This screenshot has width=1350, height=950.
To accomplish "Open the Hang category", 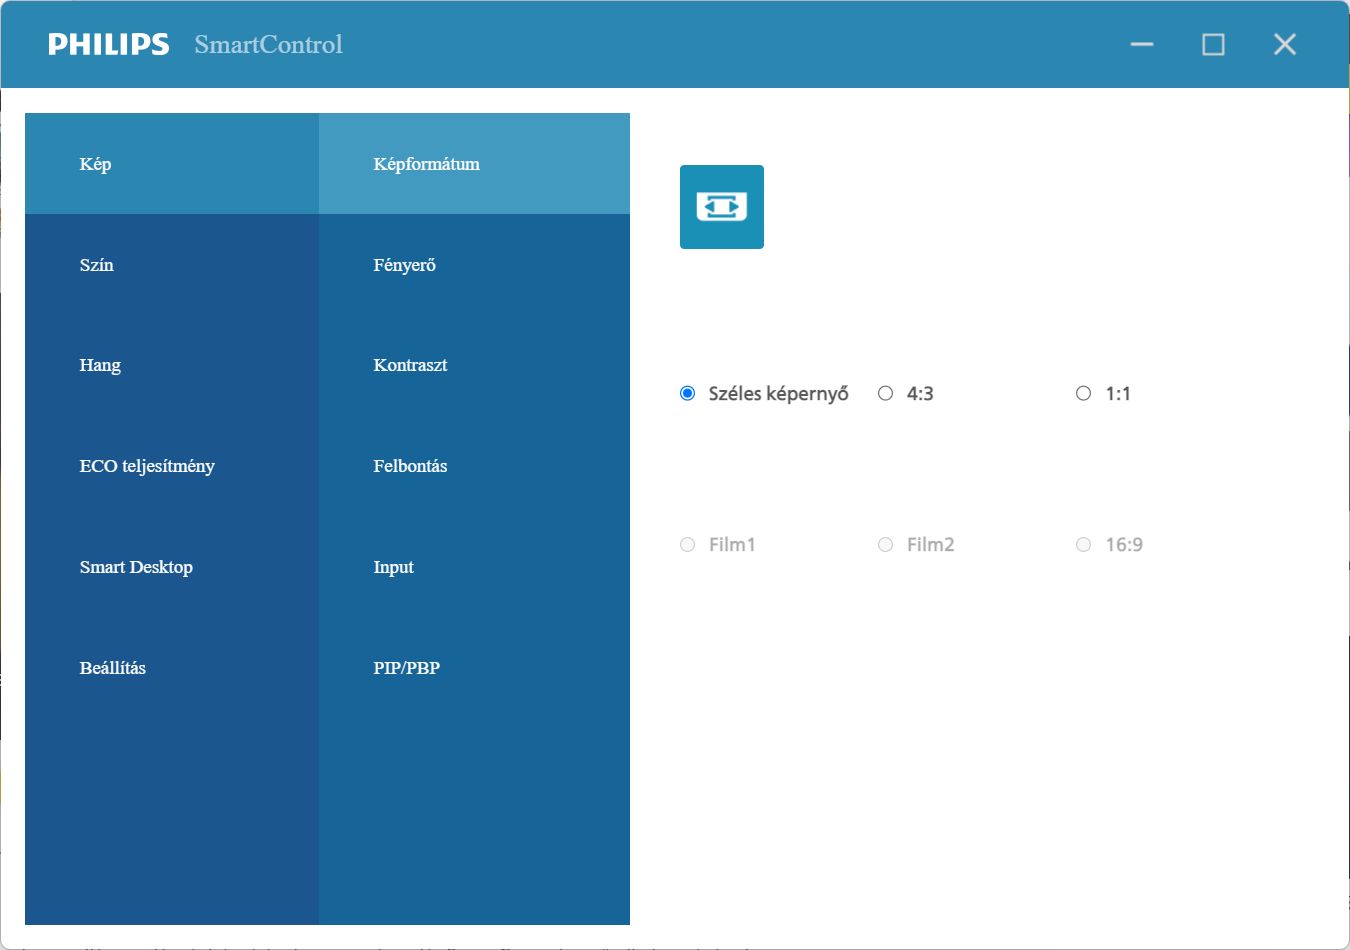I will pos(172,365).
